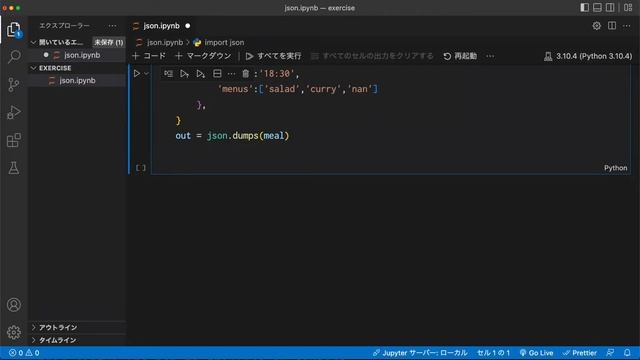Screen dimensions: 640x360
Task: Select kernel 3.10.4 (Python 3.10.4)
Action: tap(588, 56)
